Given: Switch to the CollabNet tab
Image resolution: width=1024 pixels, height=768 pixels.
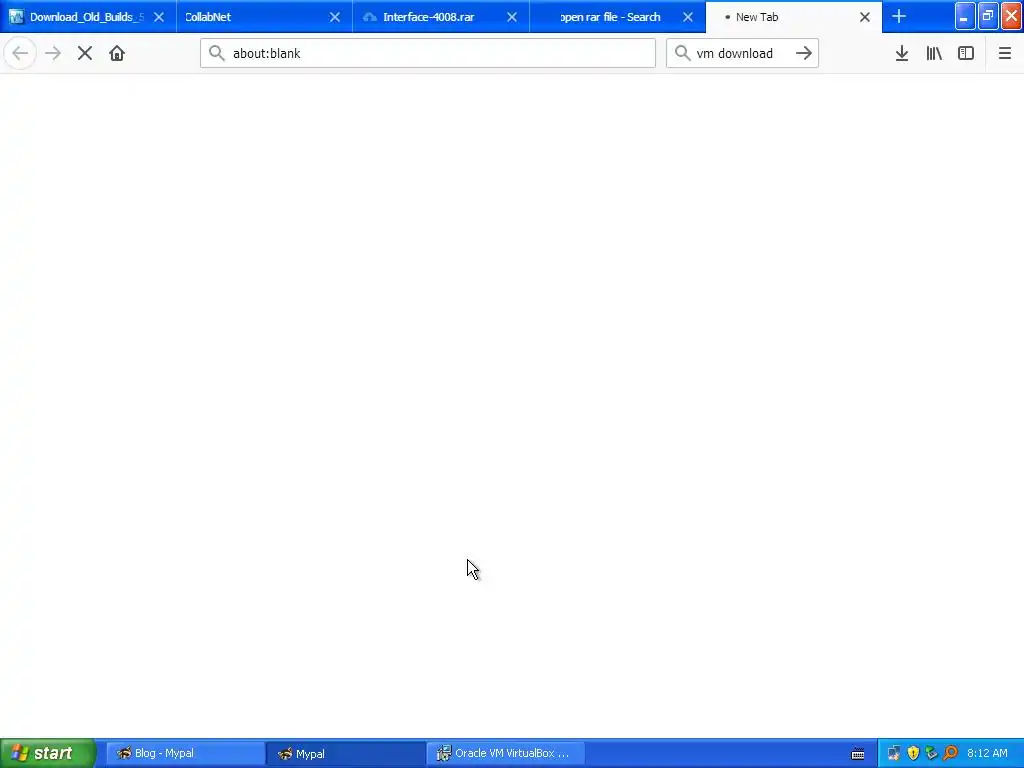Looking at the screenshot, I should coord(264,17).
